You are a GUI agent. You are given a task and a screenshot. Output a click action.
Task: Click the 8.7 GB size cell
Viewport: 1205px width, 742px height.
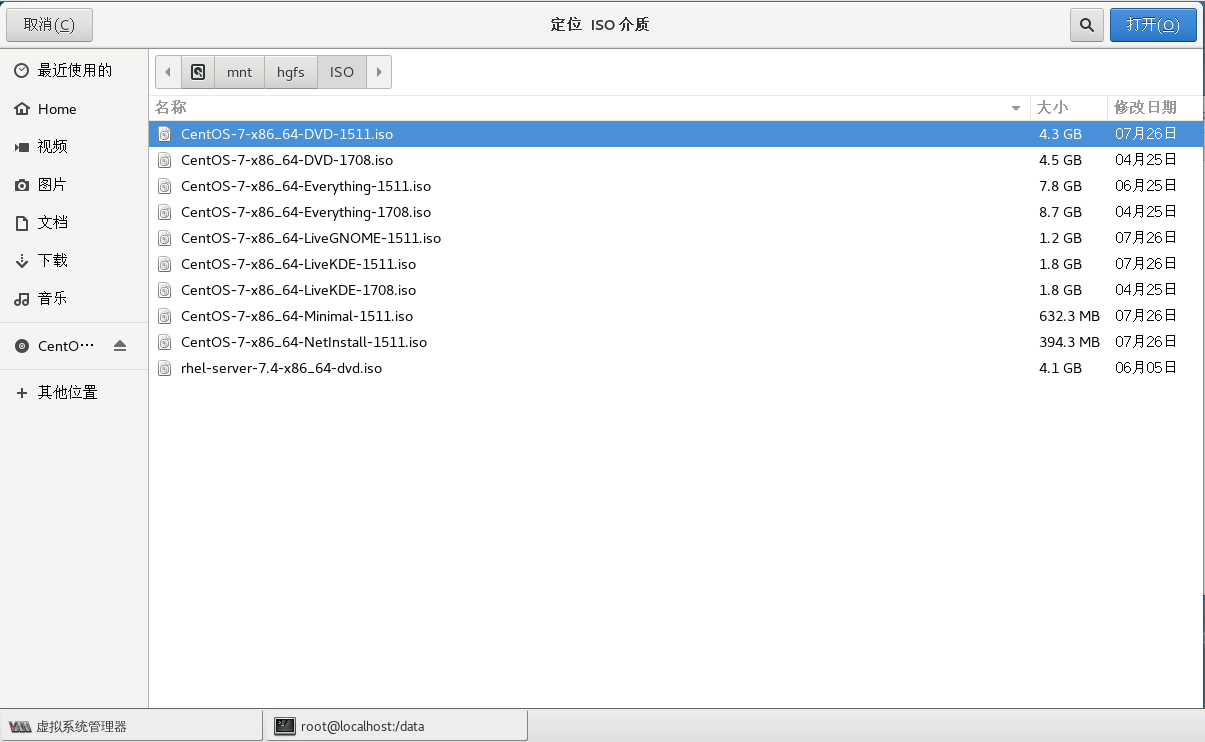click(x=1060, y=212)
